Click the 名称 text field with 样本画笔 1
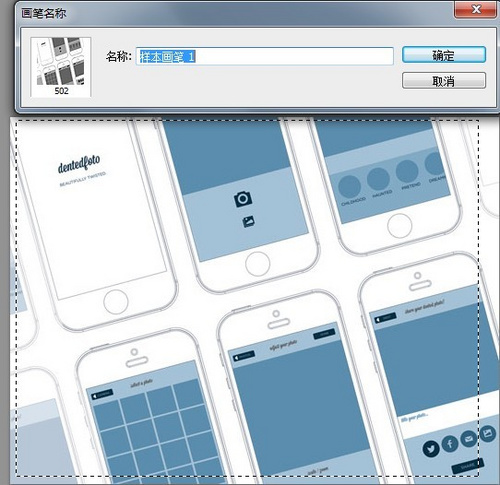 click(x=265, y=56)
